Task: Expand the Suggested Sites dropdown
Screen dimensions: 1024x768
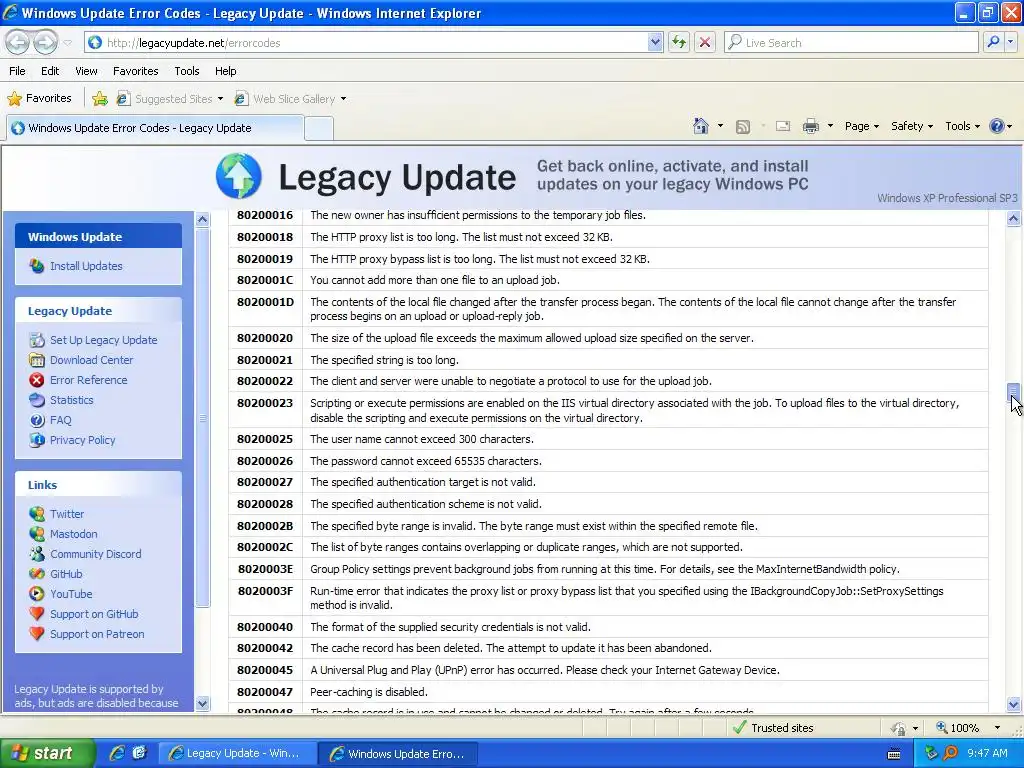Action: (220, 99)
